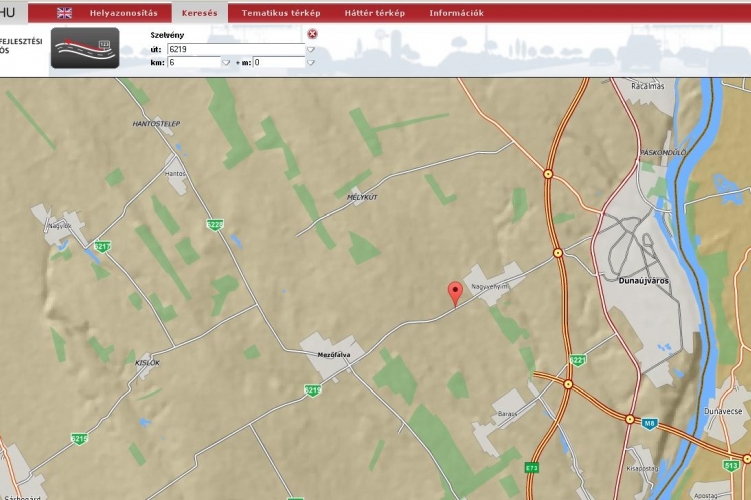751x500 pixels.
Task: Click the M8 motorway shield
Action: (x=650, y=421)
